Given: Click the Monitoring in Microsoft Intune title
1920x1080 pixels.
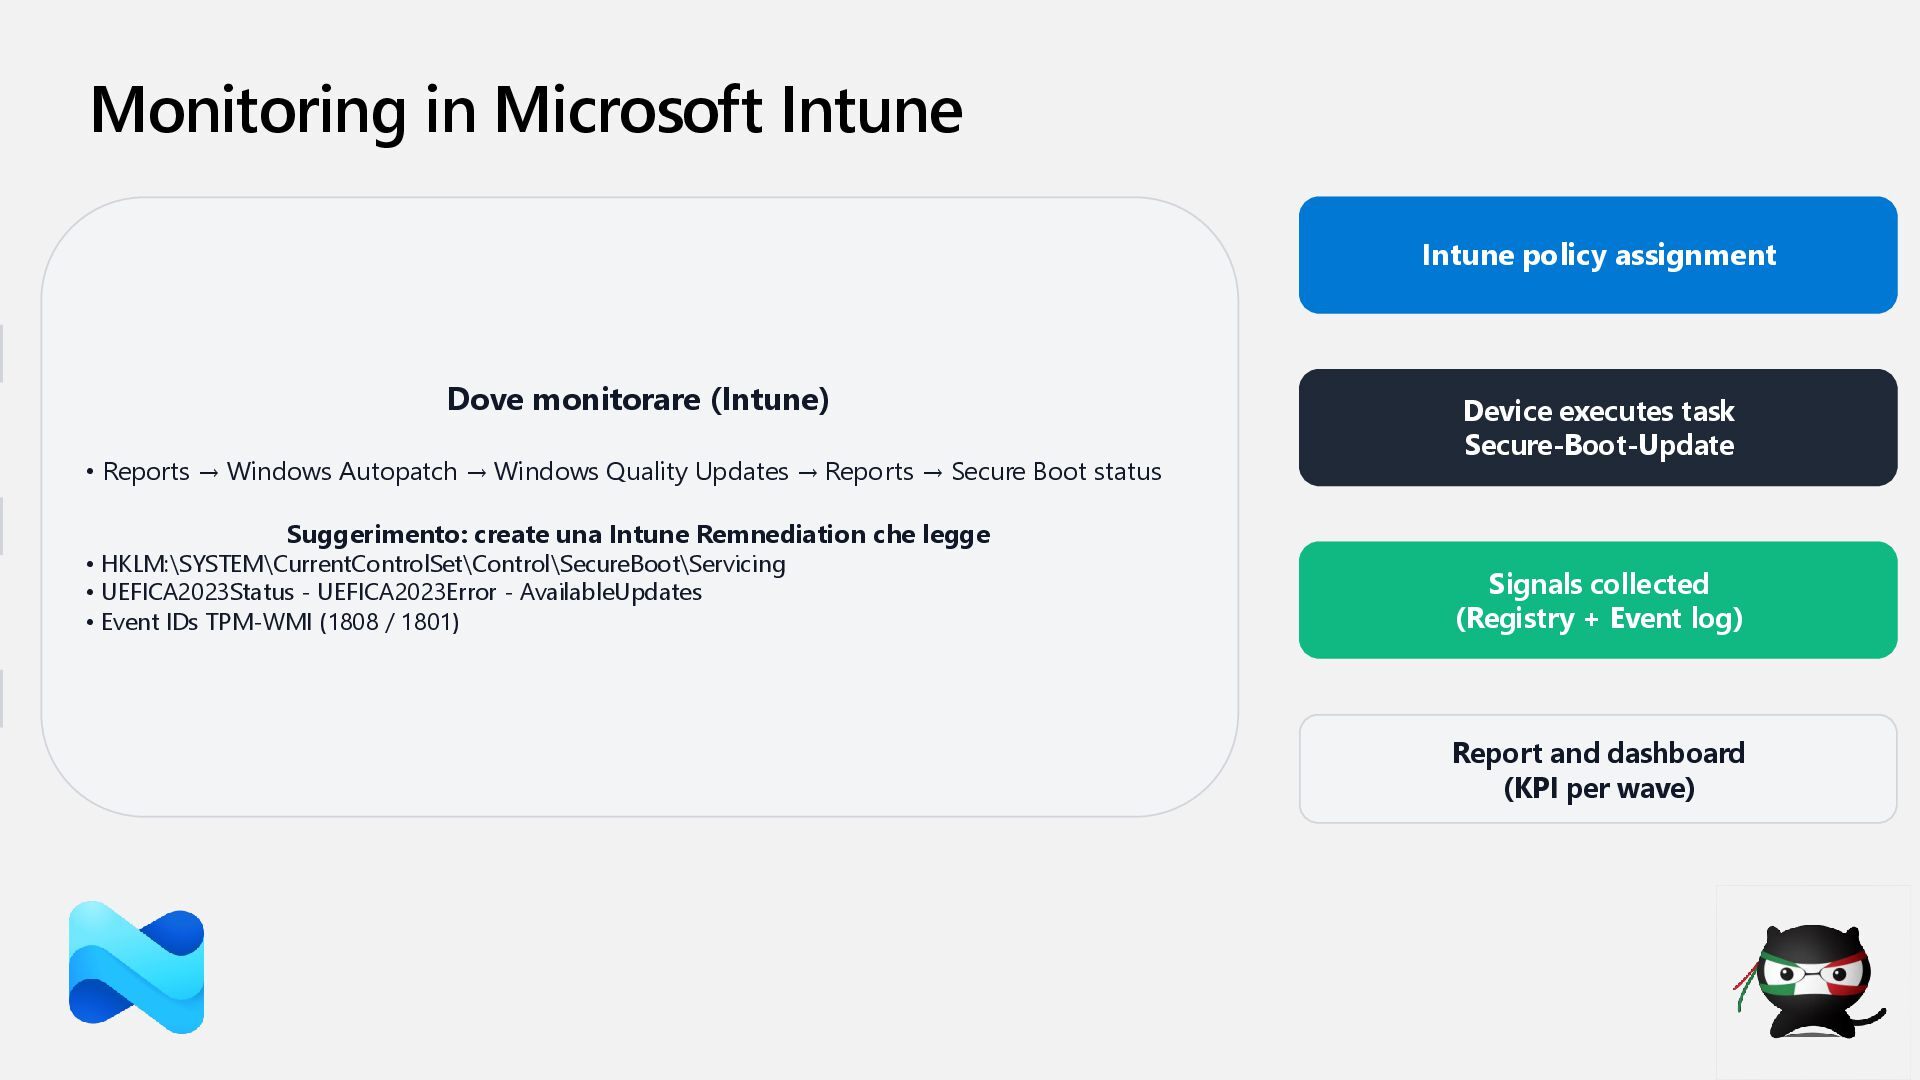Looking at the screenshot, I should pyautogui.click(x=526, y=109).
